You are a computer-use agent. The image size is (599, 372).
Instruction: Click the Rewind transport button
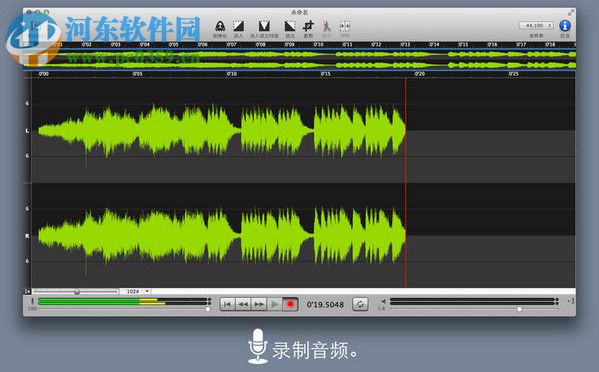(243, 304)
